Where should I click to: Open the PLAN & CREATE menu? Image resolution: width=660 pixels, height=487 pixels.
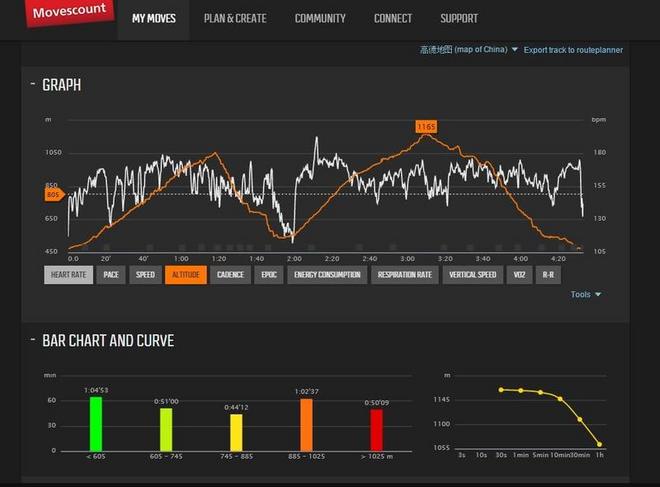237,18
